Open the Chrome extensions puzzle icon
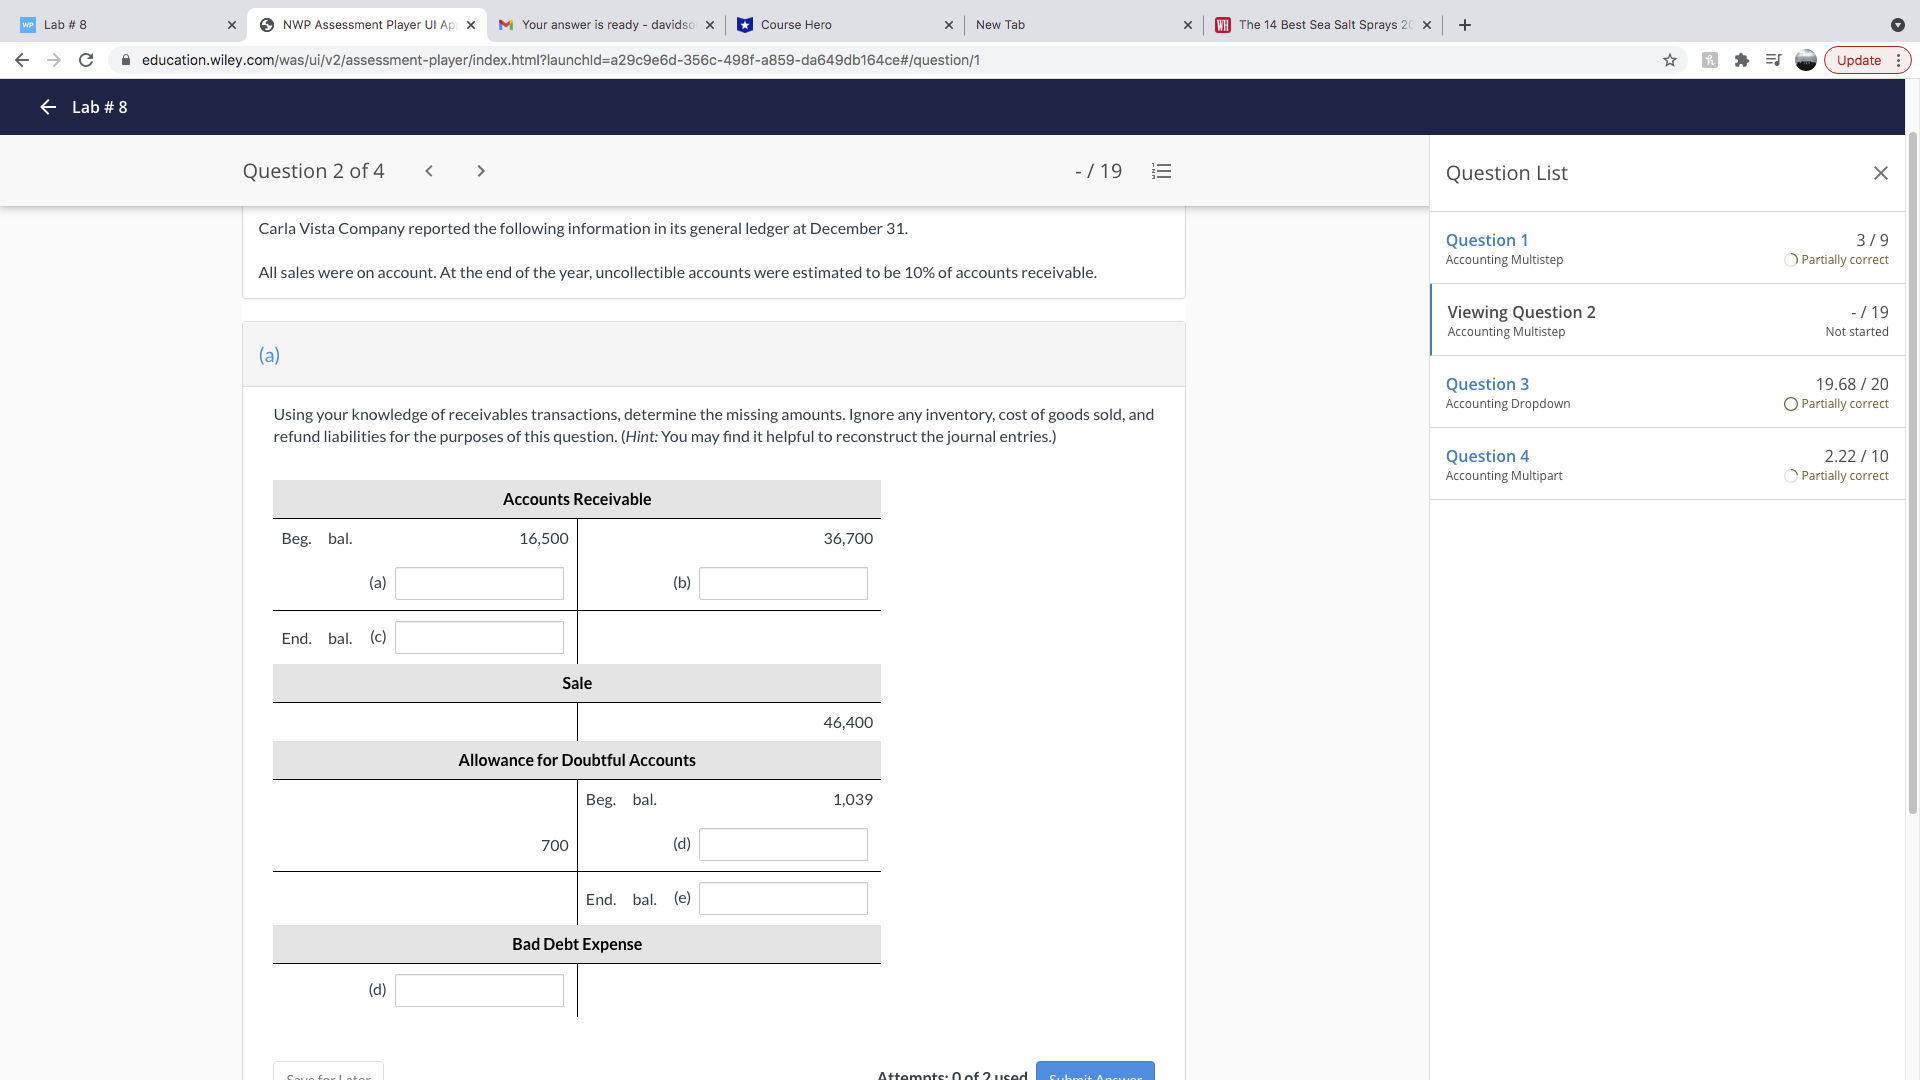This screenshot has width=1920, height=1080. (x=1742, y=60)
